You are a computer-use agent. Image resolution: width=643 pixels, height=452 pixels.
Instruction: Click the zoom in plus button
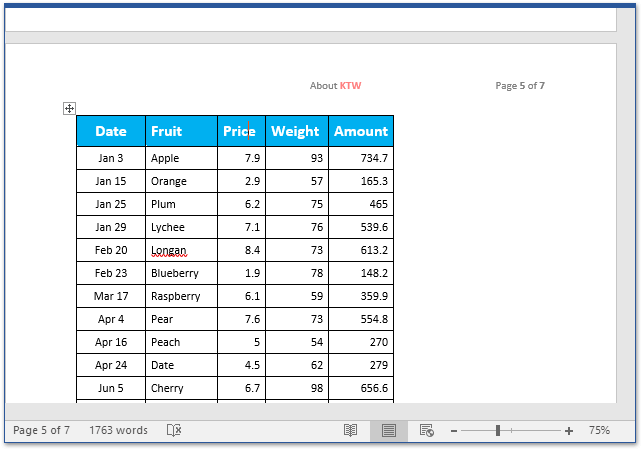(x=569, y=430)
